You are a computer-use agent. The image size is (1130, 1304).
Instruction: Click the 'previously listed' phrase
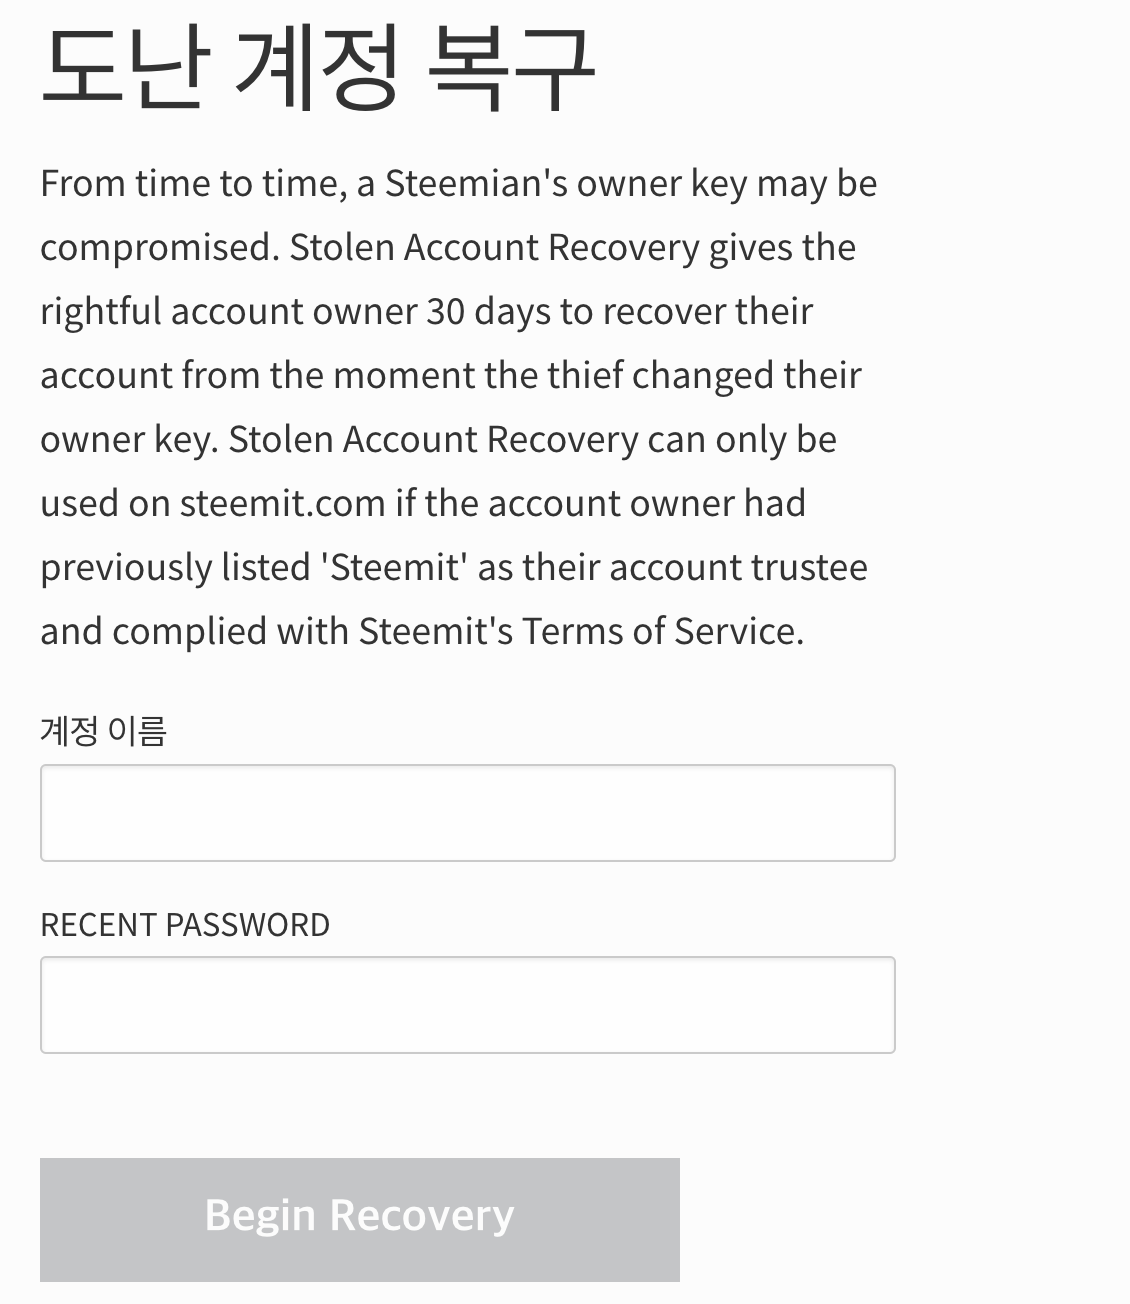coord(175,567)
